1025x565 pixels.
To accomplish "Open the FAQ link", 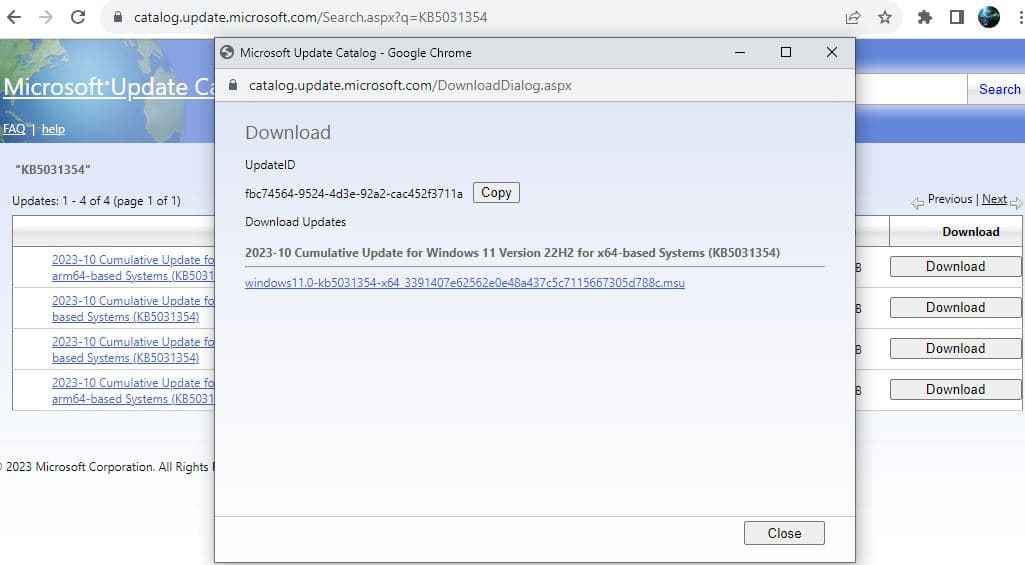I will tap(14, 129).
